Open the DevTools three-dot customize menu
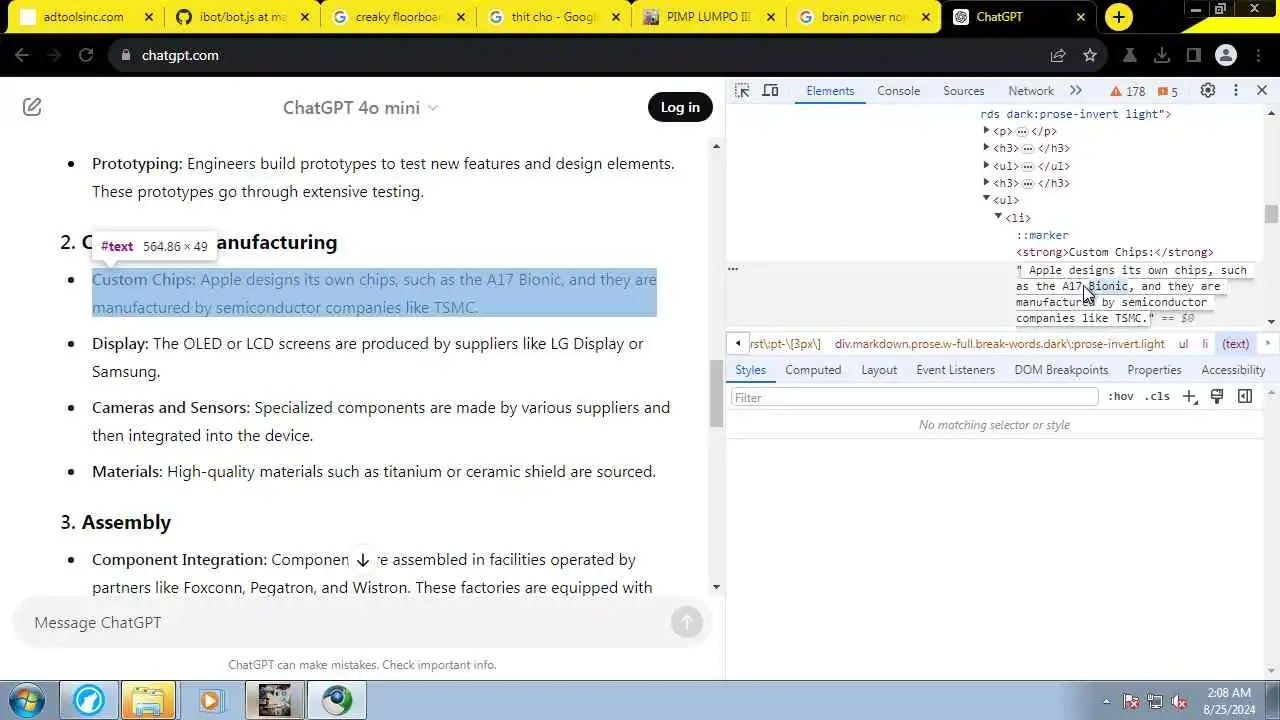1280x720 pixels. click(x=1236, y=90)
